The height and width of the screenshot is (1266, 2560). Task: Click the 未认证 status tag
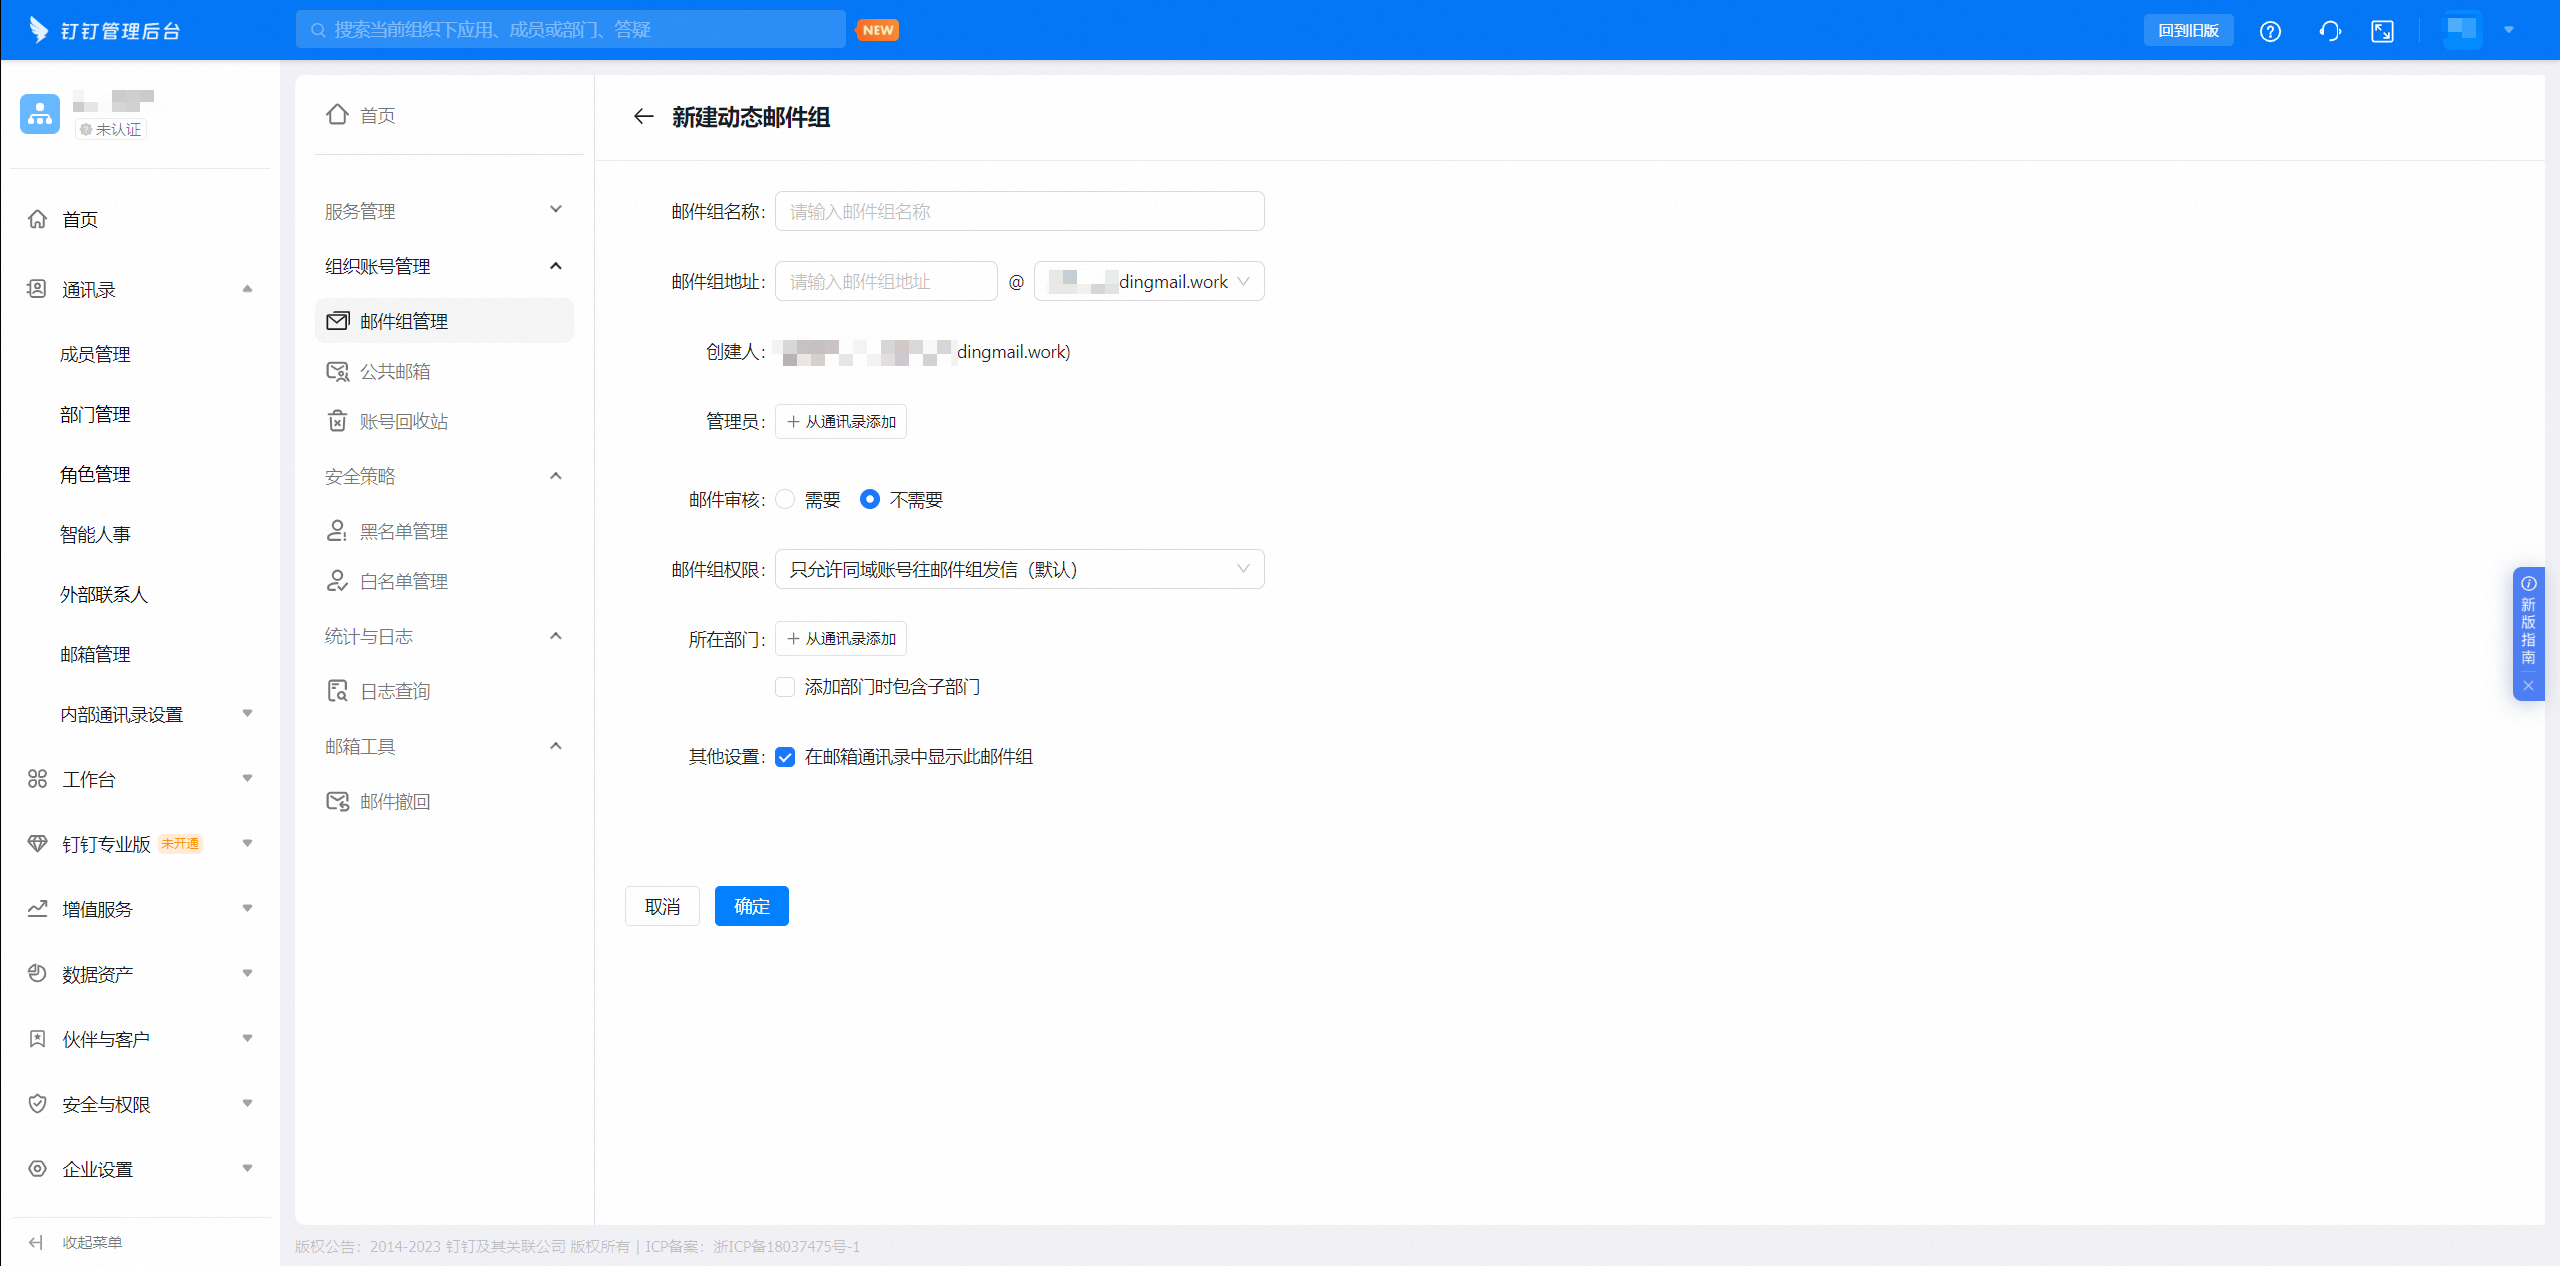(111, 129)
